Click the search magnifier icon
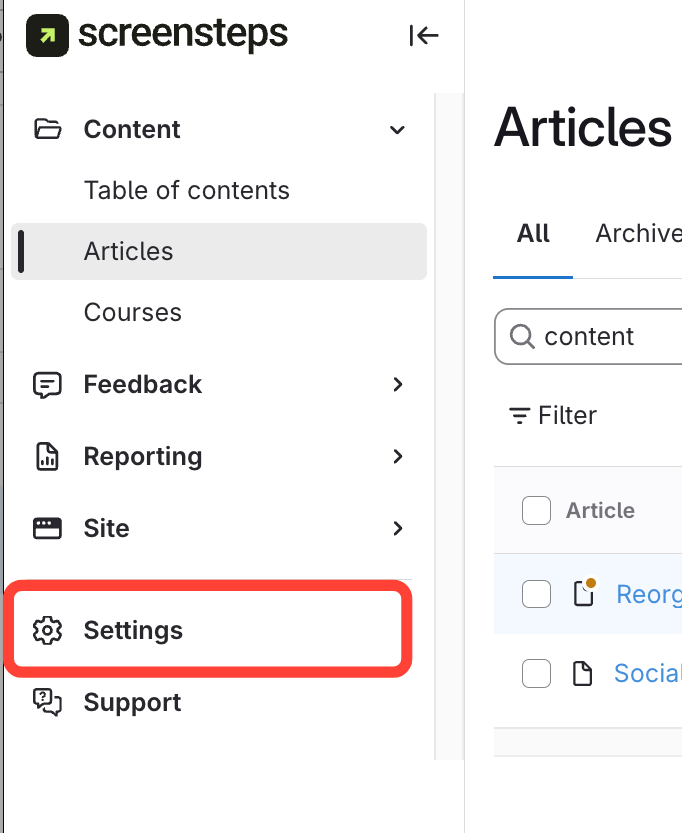The height and width of the screenshot is (833, 682). [x=521, y=337]
